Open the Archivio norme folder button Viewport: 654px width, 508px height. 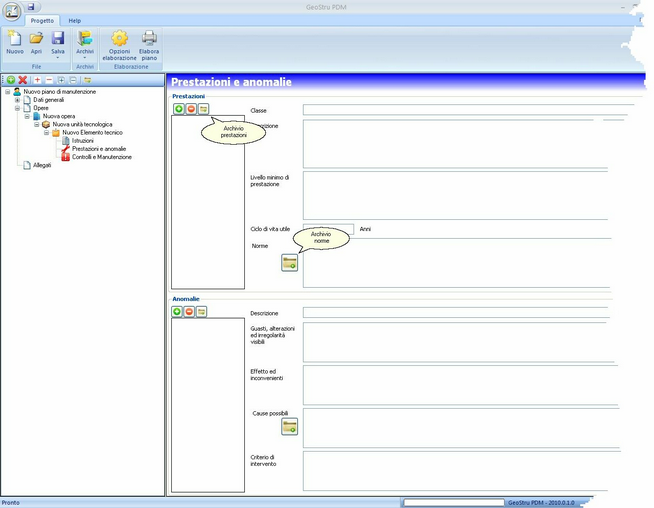pos(289,263)
